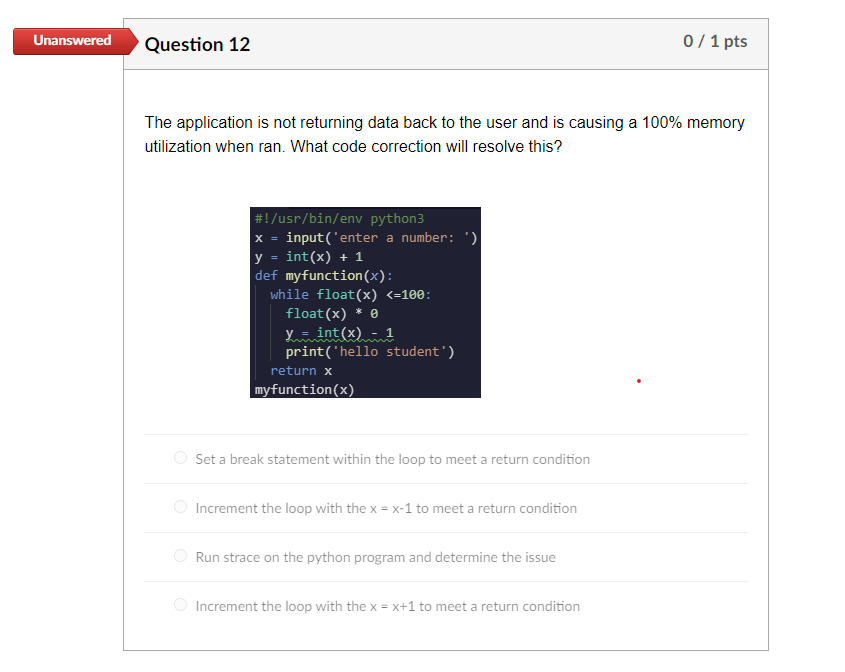Select the radio button for the break statement answer
845x672 pixels.
(x=180, y=457)
